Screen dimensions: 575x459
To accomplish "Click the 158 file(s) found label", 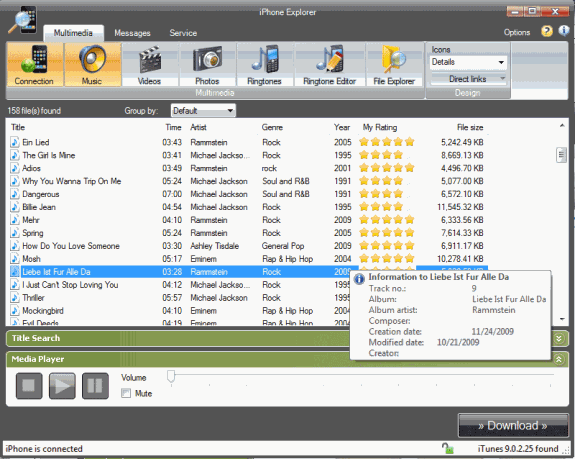I will click(34, 110).
